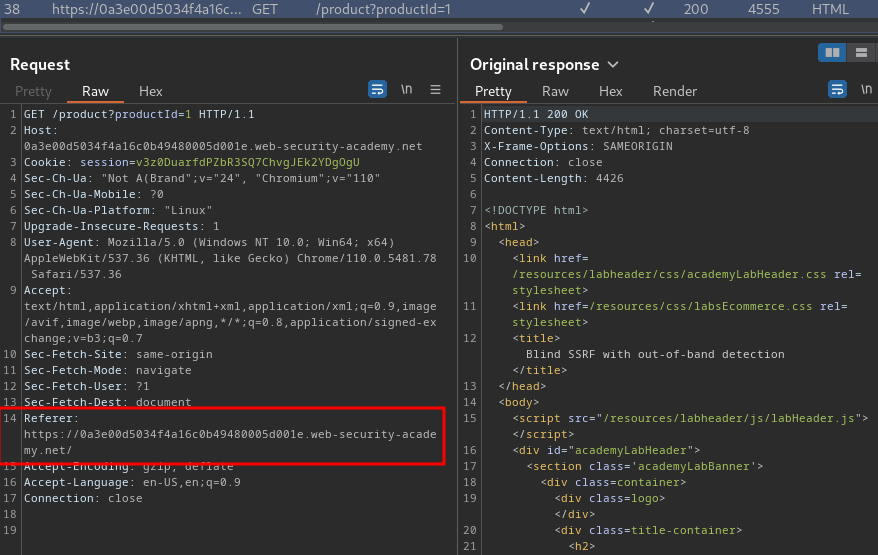This screenshot has width=878, height=555.
Task: Toggle show non-printable \n icon in Request panel
Action: tap(407, 90)
